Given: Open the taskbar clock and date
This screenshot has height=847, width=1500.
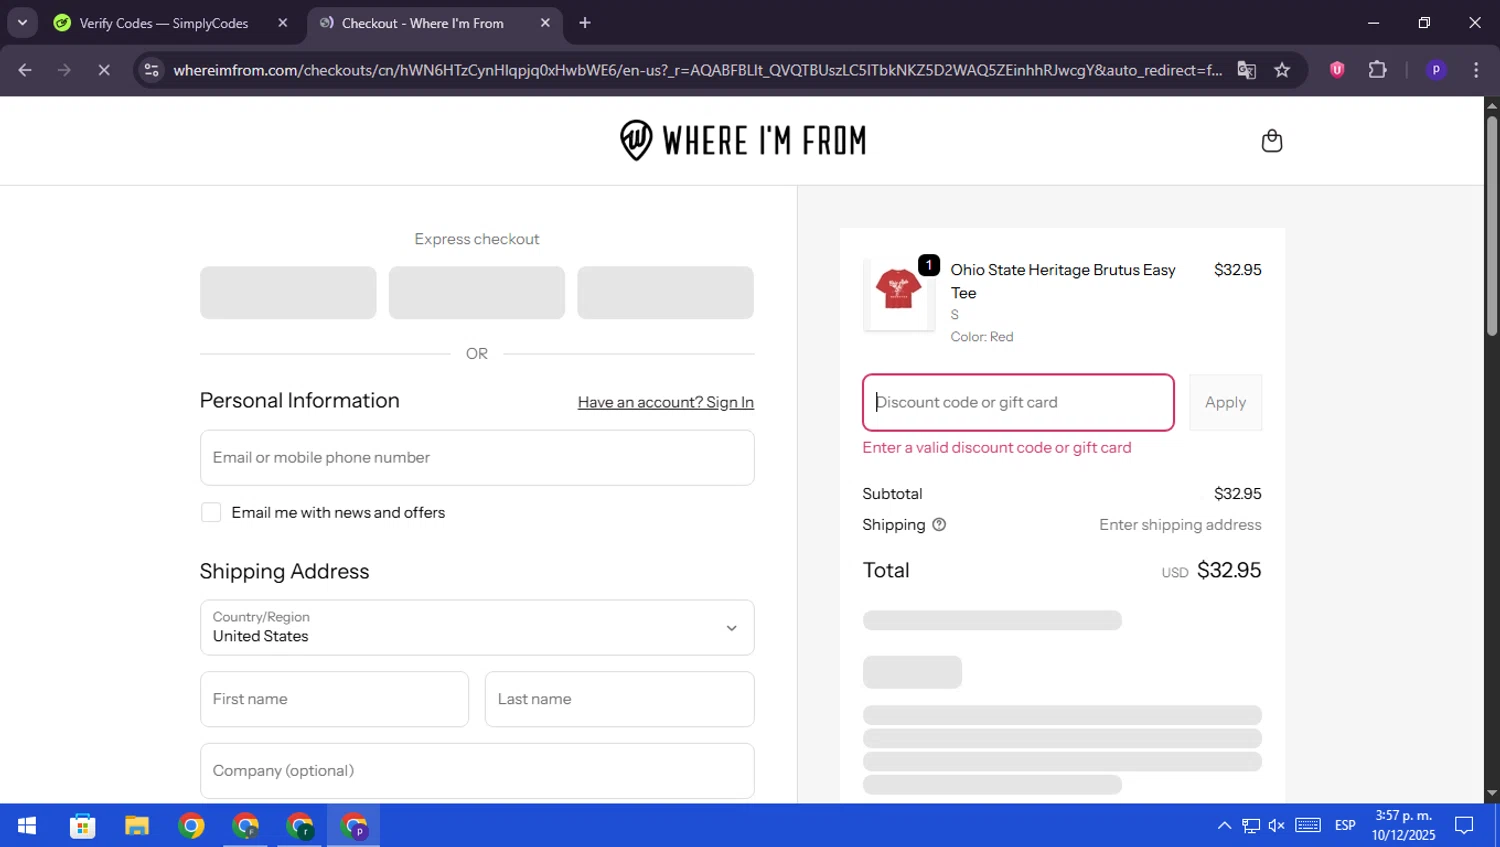Looking at the screenshot, I should click(x=1403, y=826).
